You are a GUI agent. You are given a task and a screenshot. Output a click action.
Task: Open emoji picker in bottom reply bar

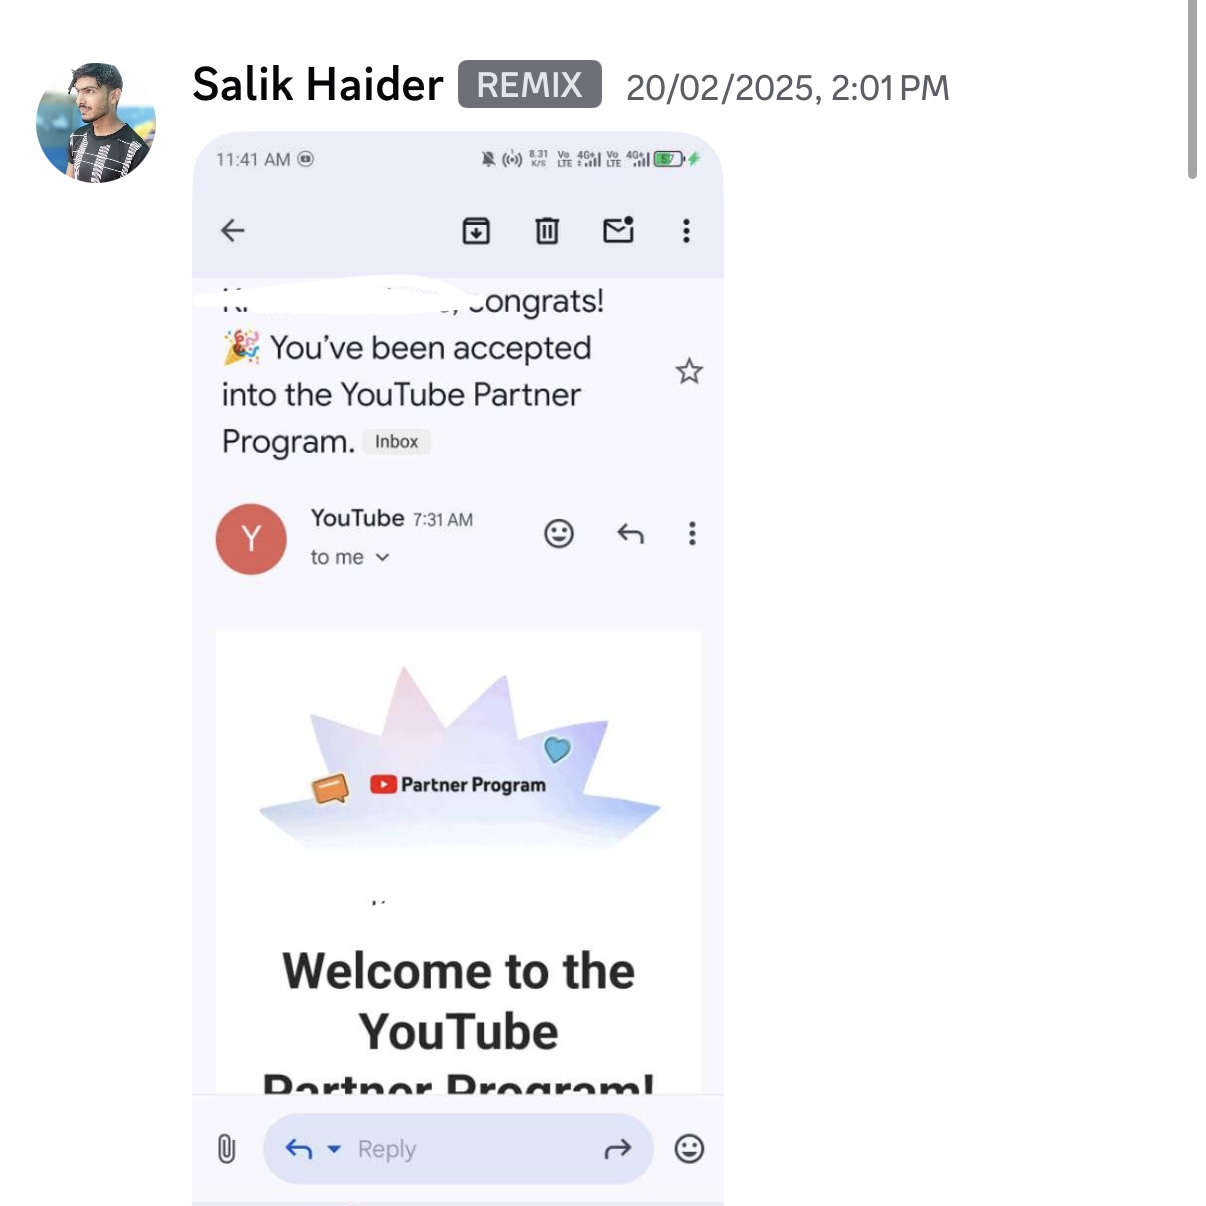point(689,1149)
